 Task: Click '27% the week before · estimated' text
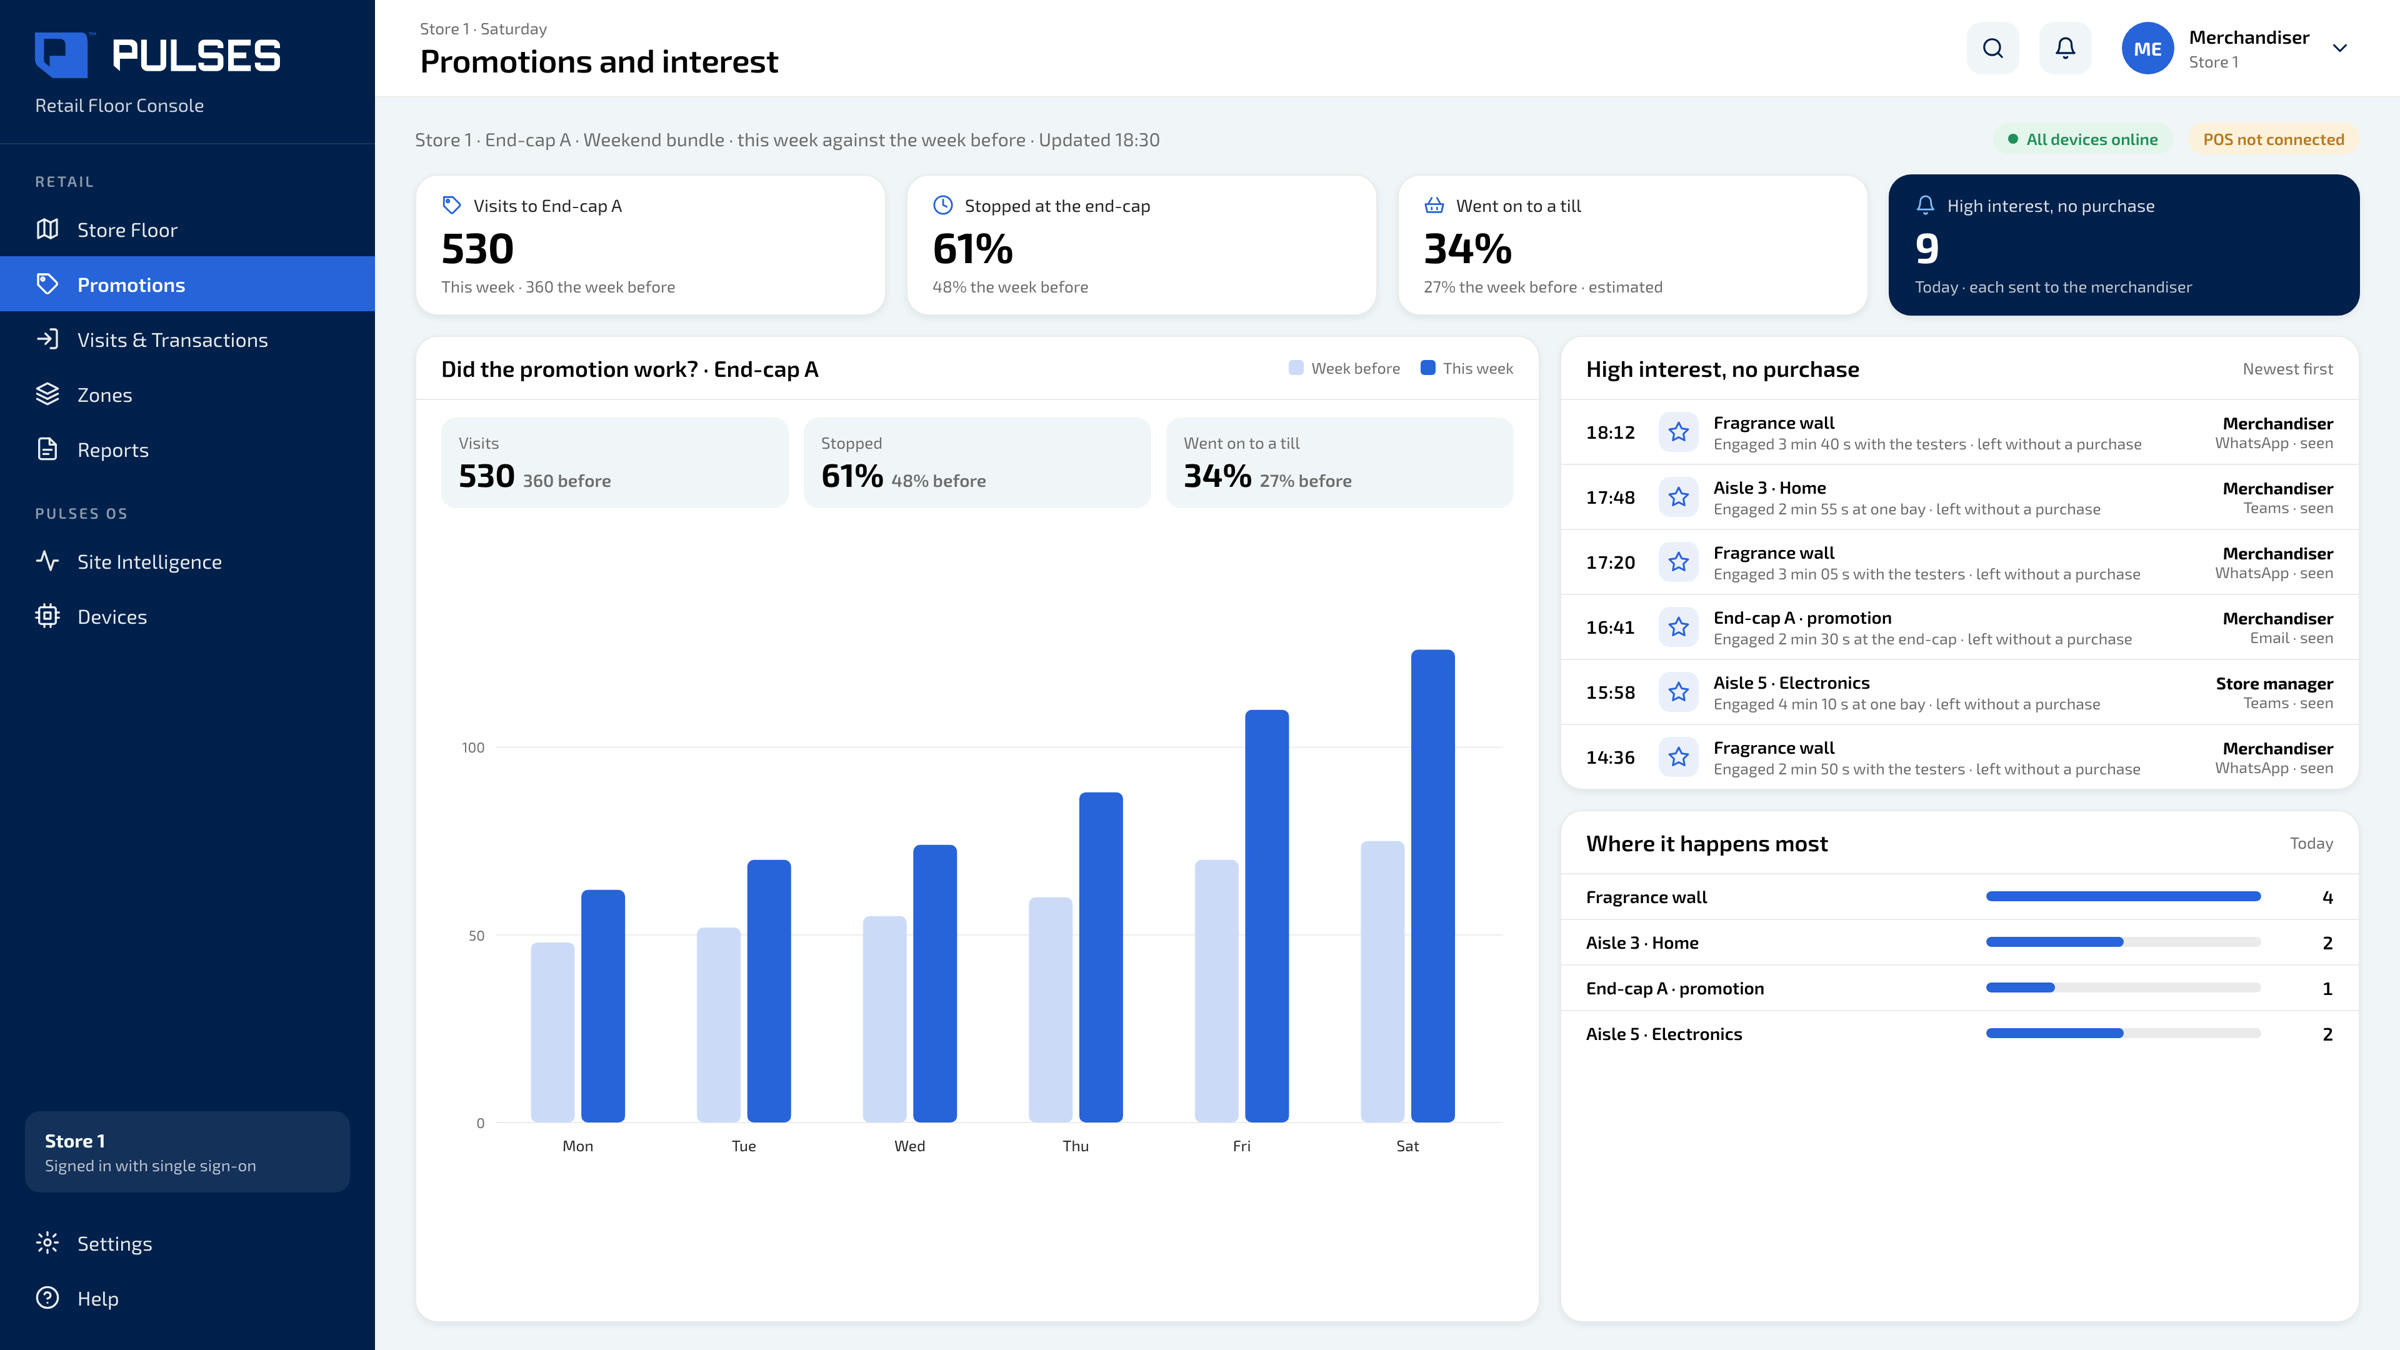point(1543,287)
